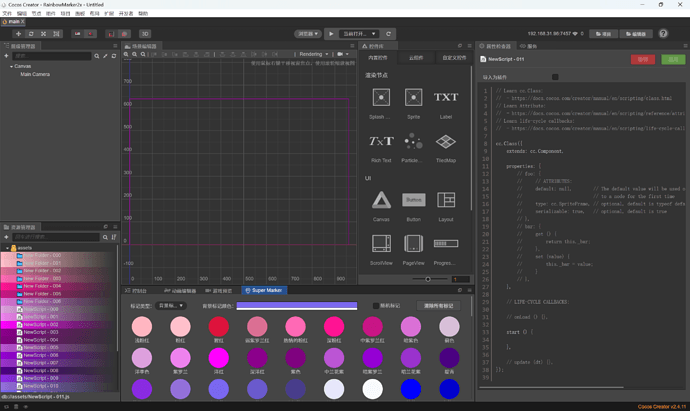690x411 pixels.
Task: Click the red cancel button for NewScript
Action: [642, 59]
